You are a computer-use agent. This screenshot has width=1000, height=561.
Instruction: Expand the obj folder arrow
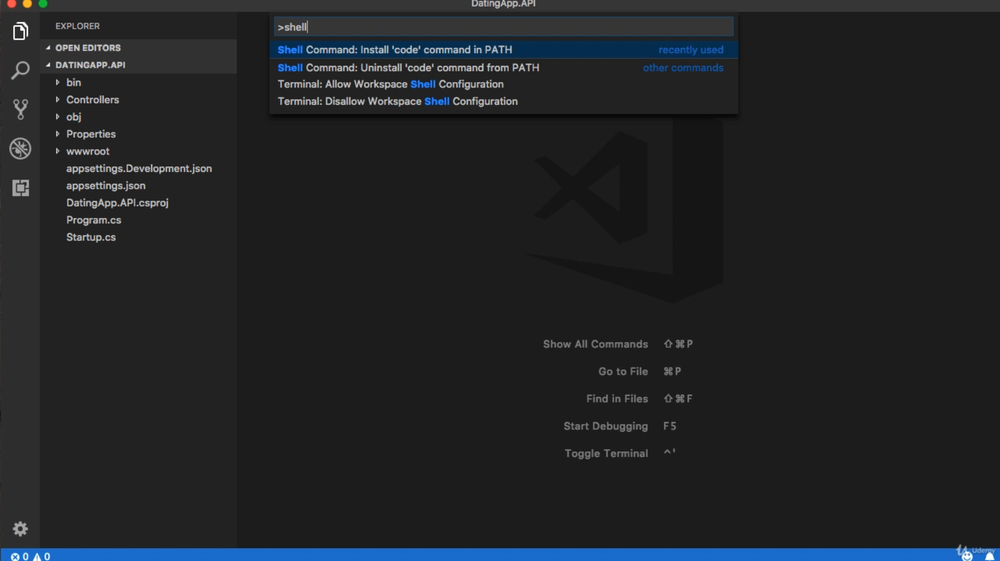(x=57, y=117)
